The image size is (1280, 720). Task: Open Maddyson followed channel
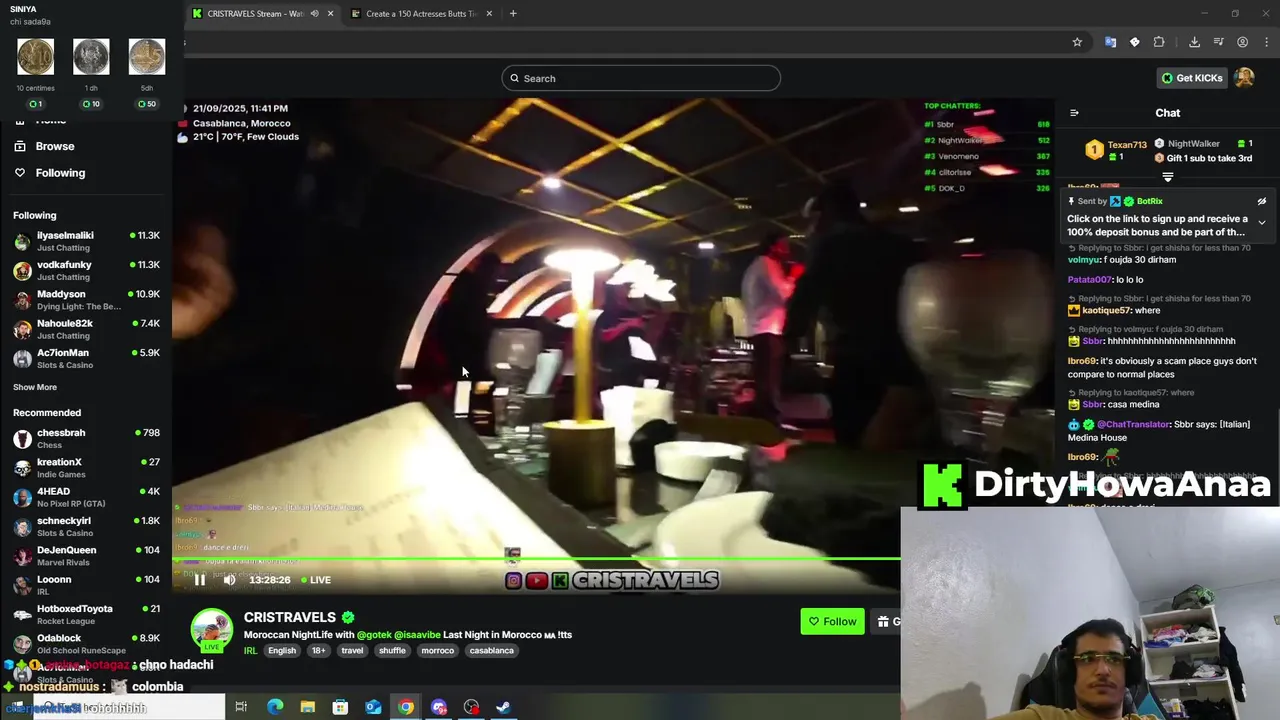(86, 300)
